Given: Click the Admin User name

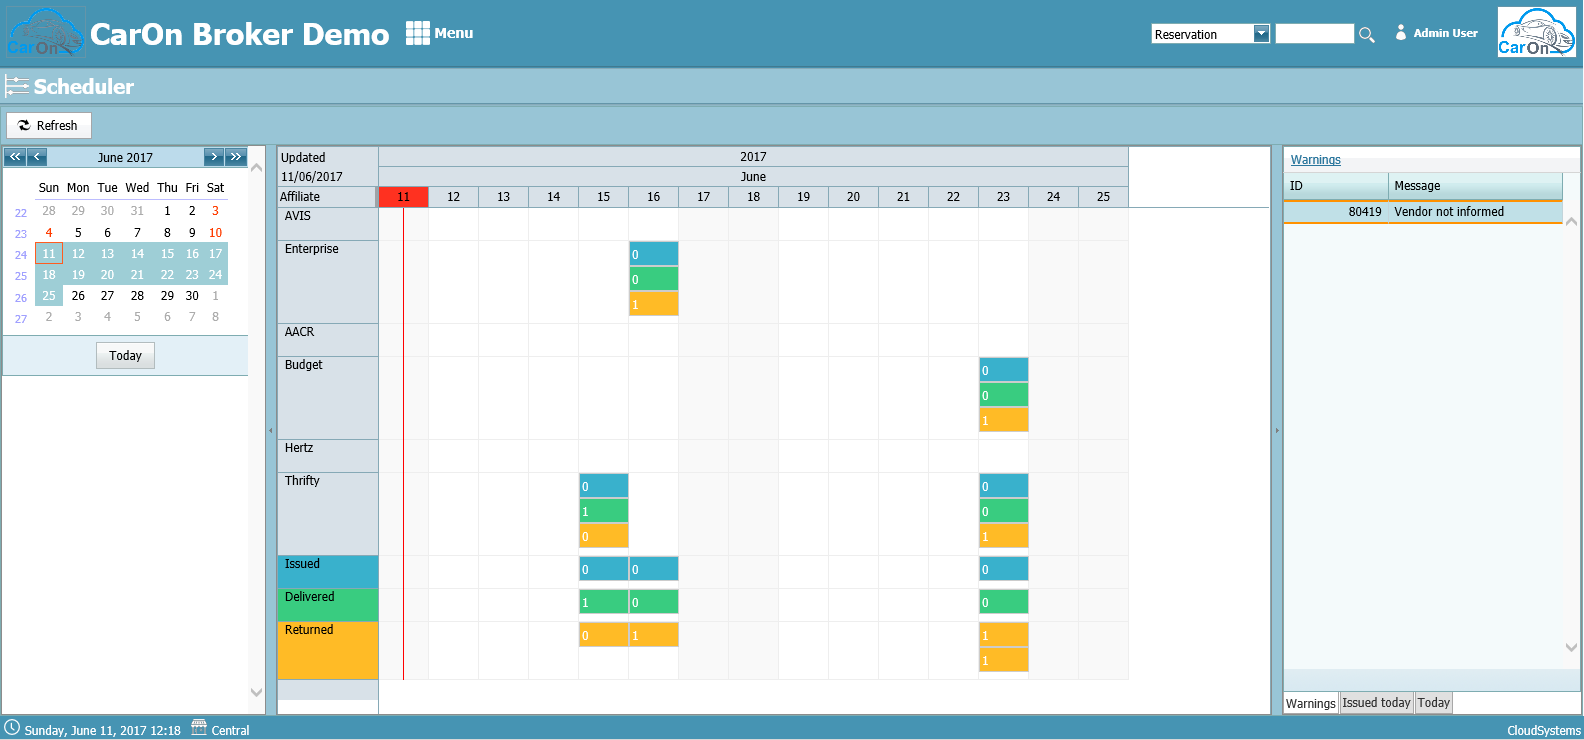Looking at the screenshot, I should point(1445,33).
